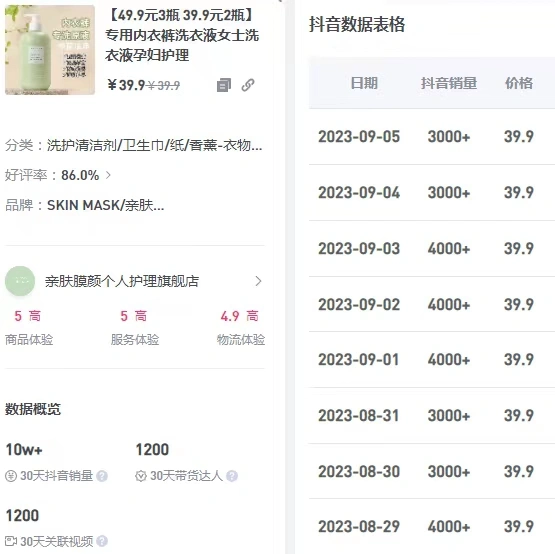This screenshot has height=554, width=555.
Task: Click the green shop avatar icon
Action: pyautogui.click(x=20, y=281)
